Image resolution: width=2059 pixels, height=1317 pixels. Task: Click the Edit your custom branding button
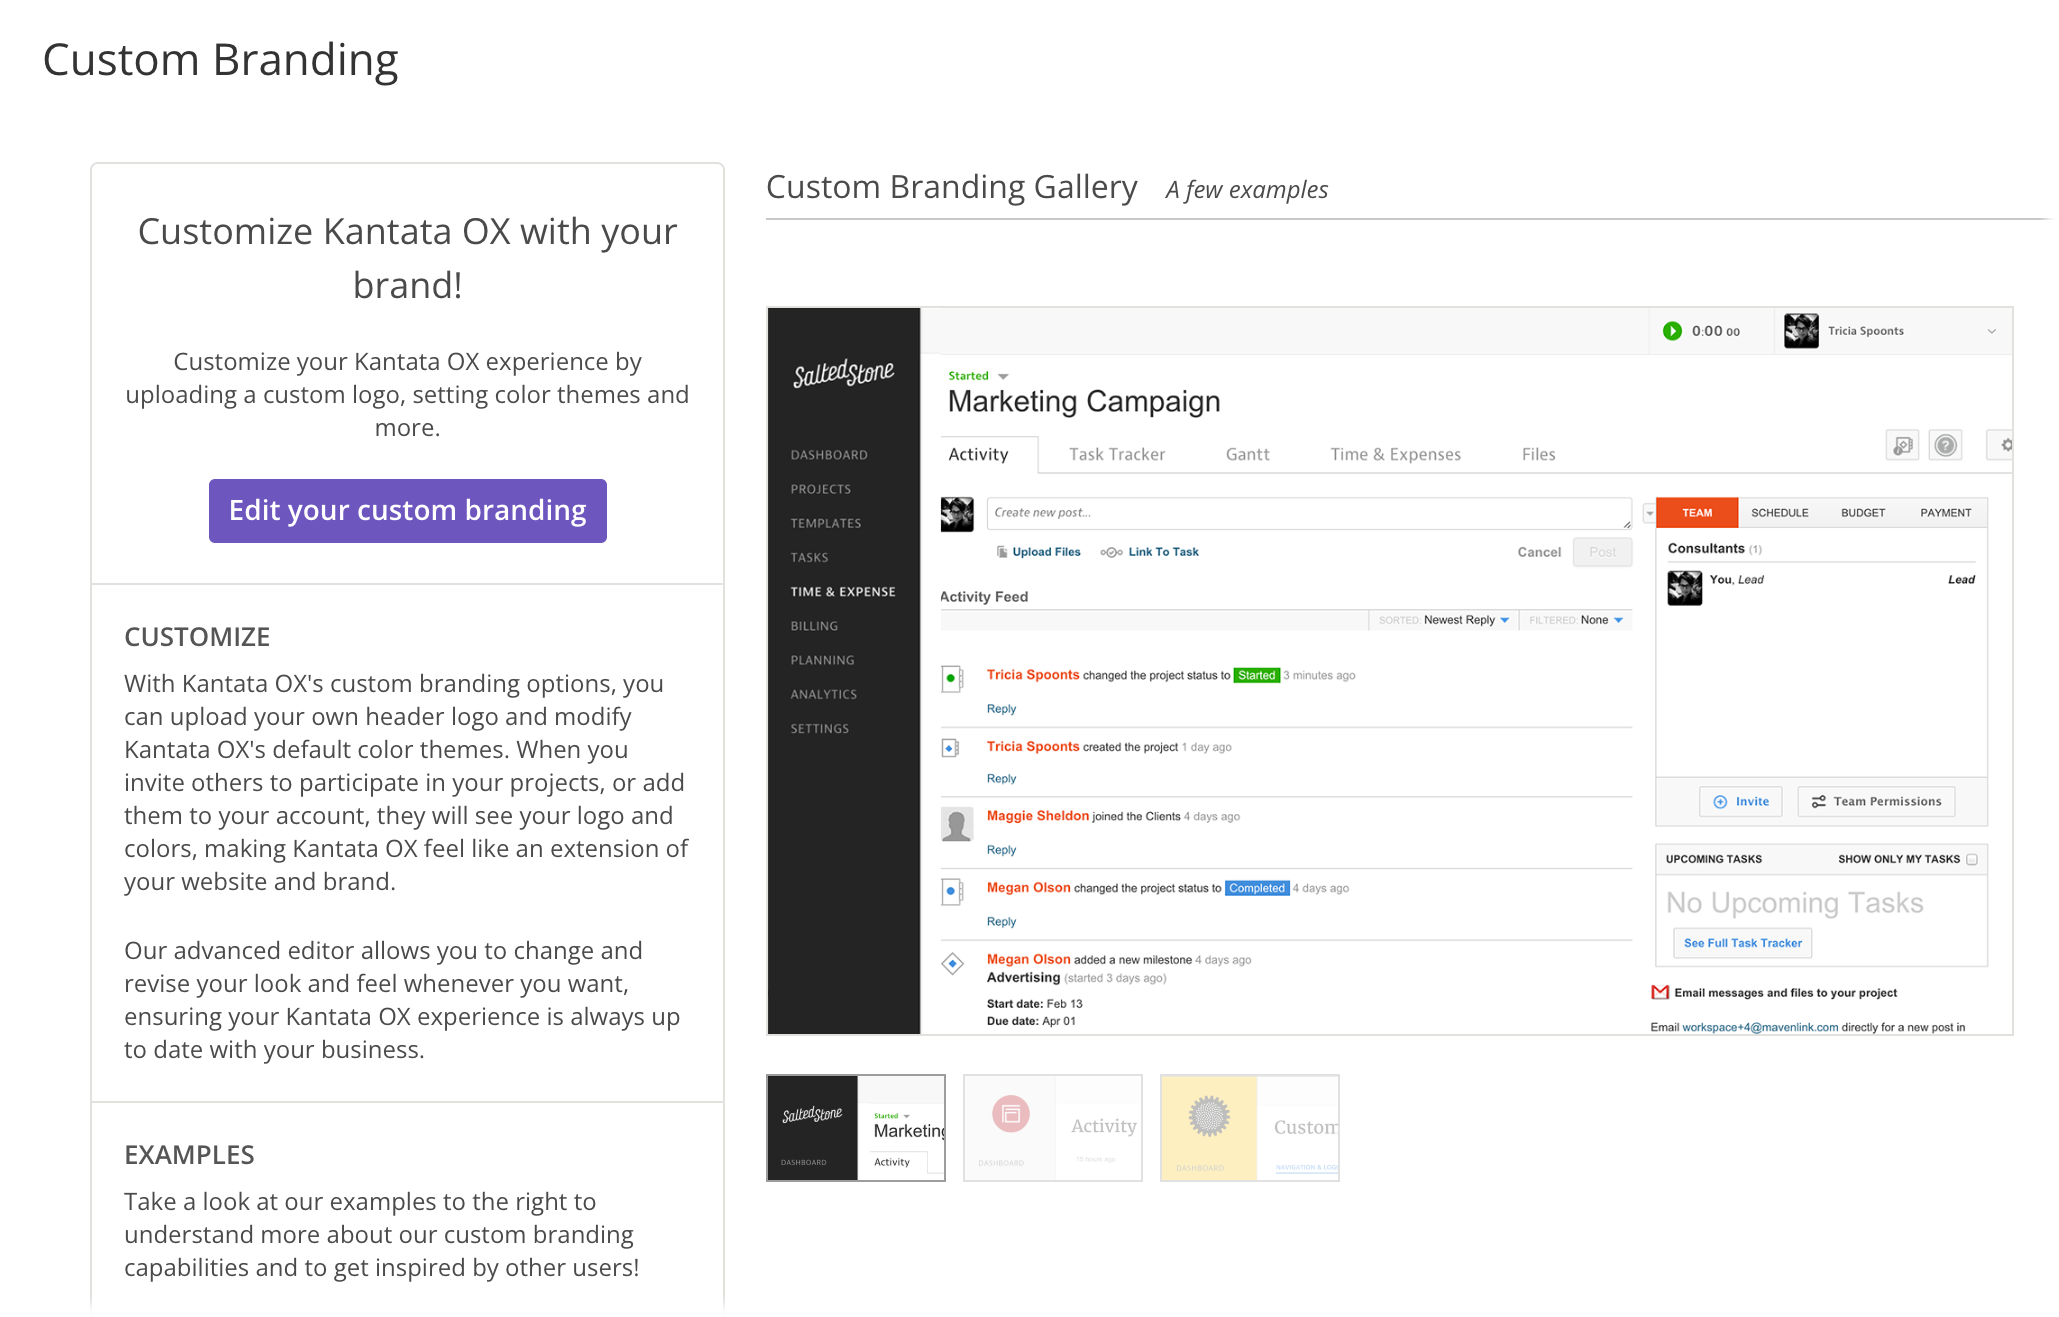point(407,510)
